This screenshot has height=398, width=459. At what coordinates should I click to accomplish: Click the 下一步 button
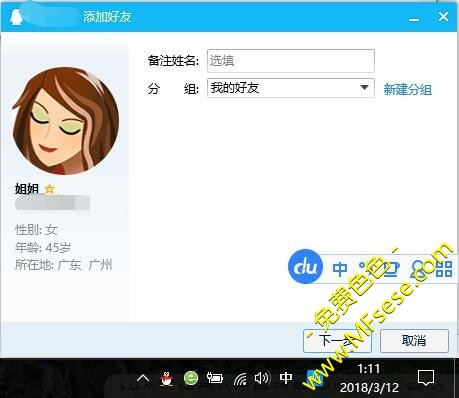pyautogui.click(x=337, y=341)
